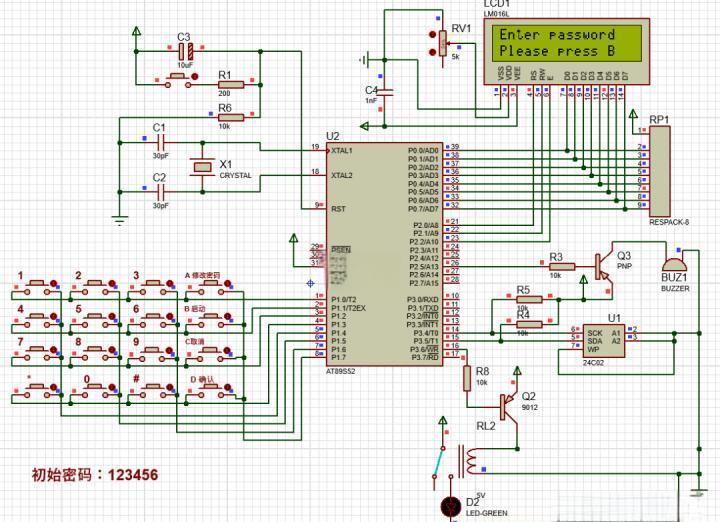
Task: Click upper red adjust dot on RV1
Action: [x=432, y=34]
